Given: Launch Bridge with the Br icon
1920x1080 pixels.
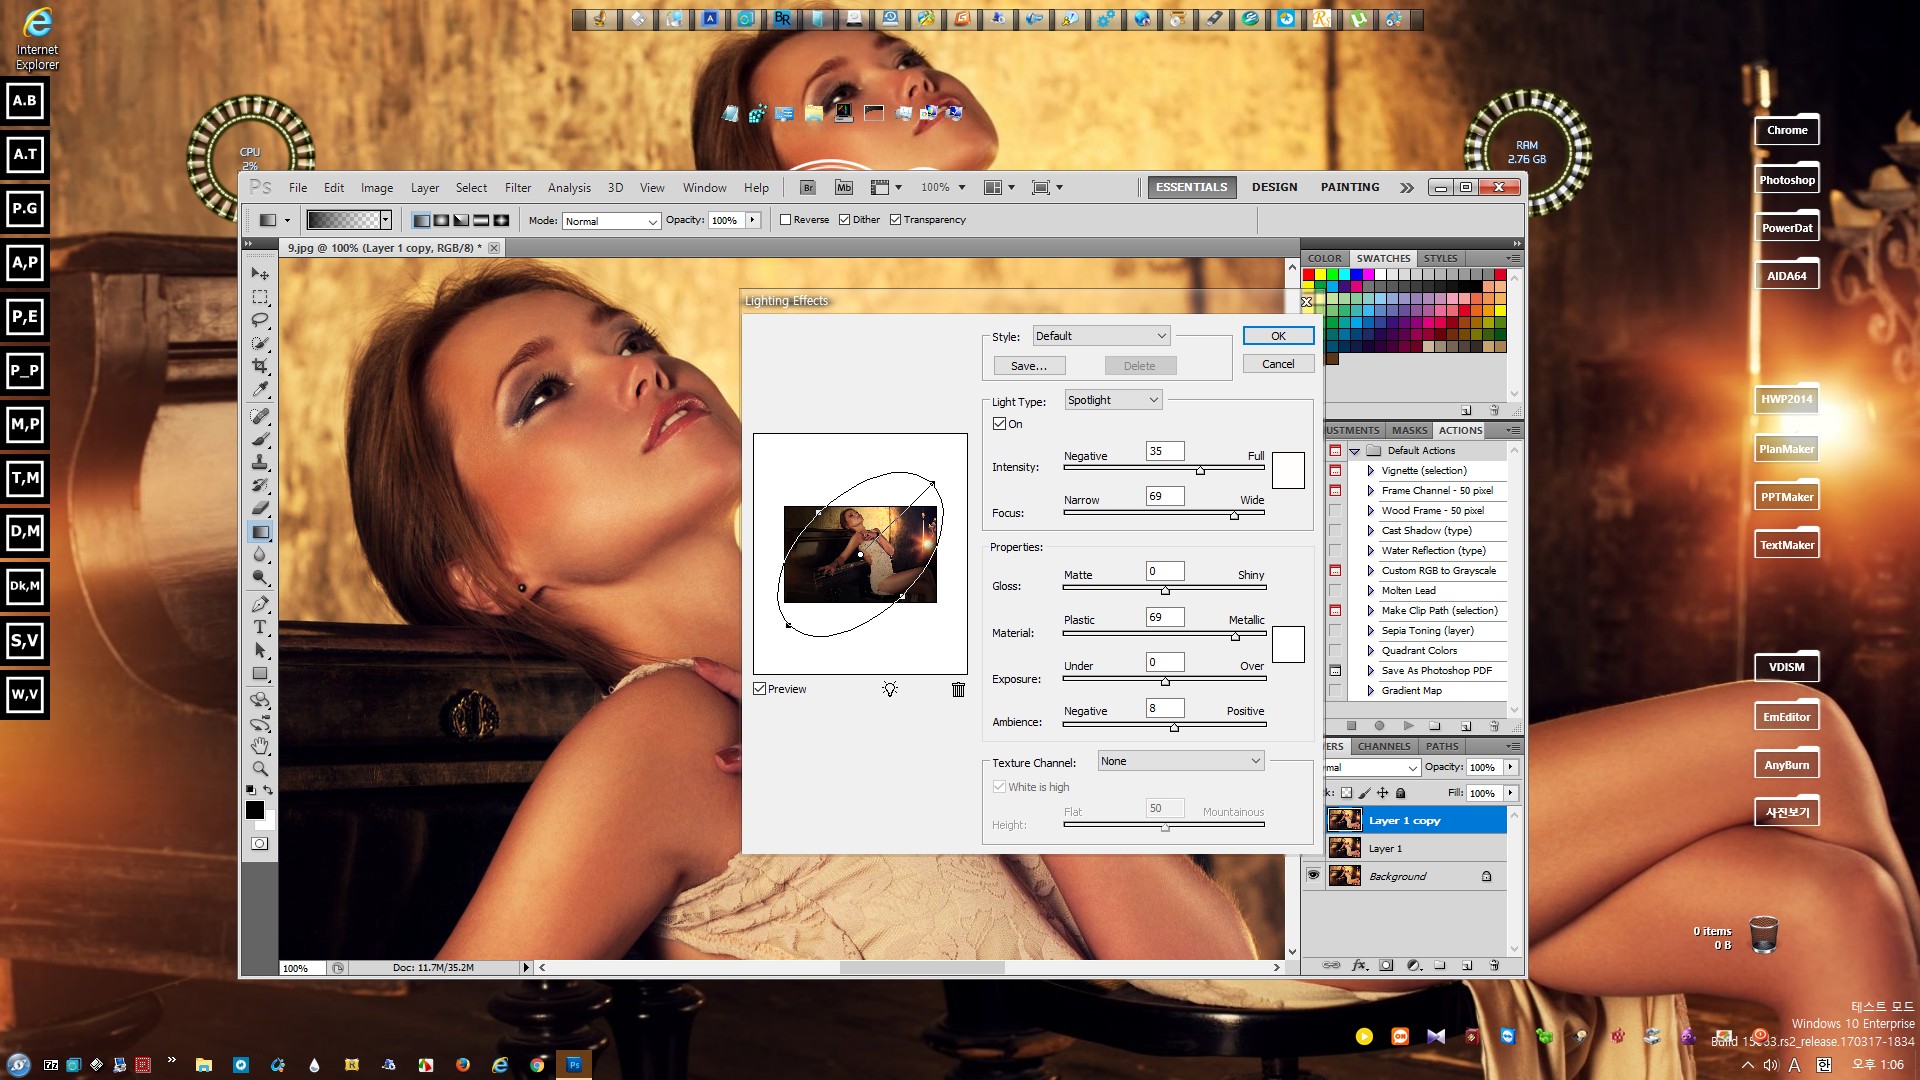Looking at the screenshot, I should point(808,187).
